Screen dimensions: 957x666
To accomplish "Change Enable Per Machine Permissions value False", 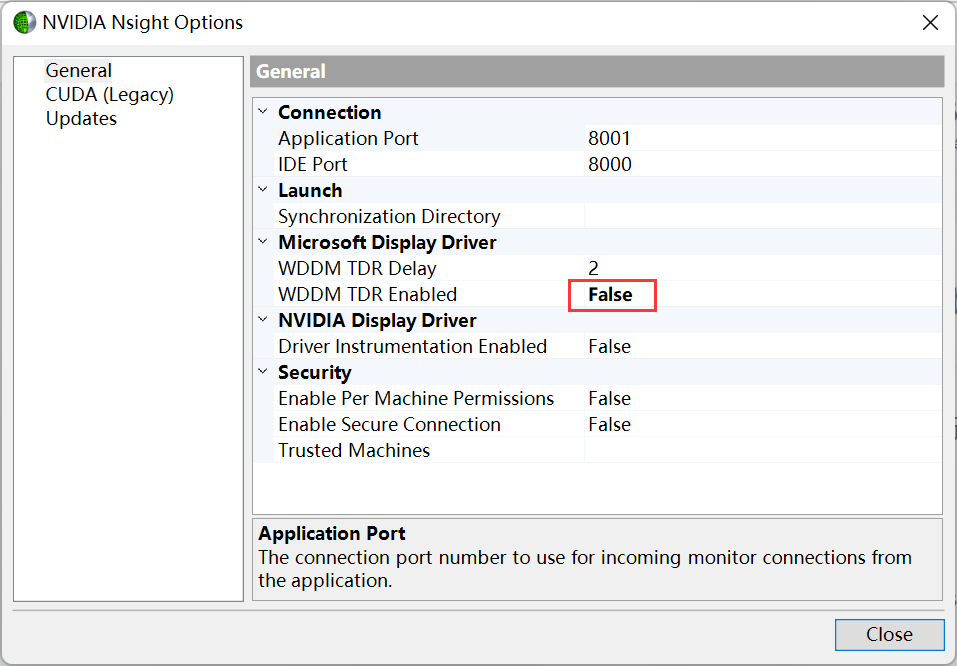I will [x=762, y=398].
